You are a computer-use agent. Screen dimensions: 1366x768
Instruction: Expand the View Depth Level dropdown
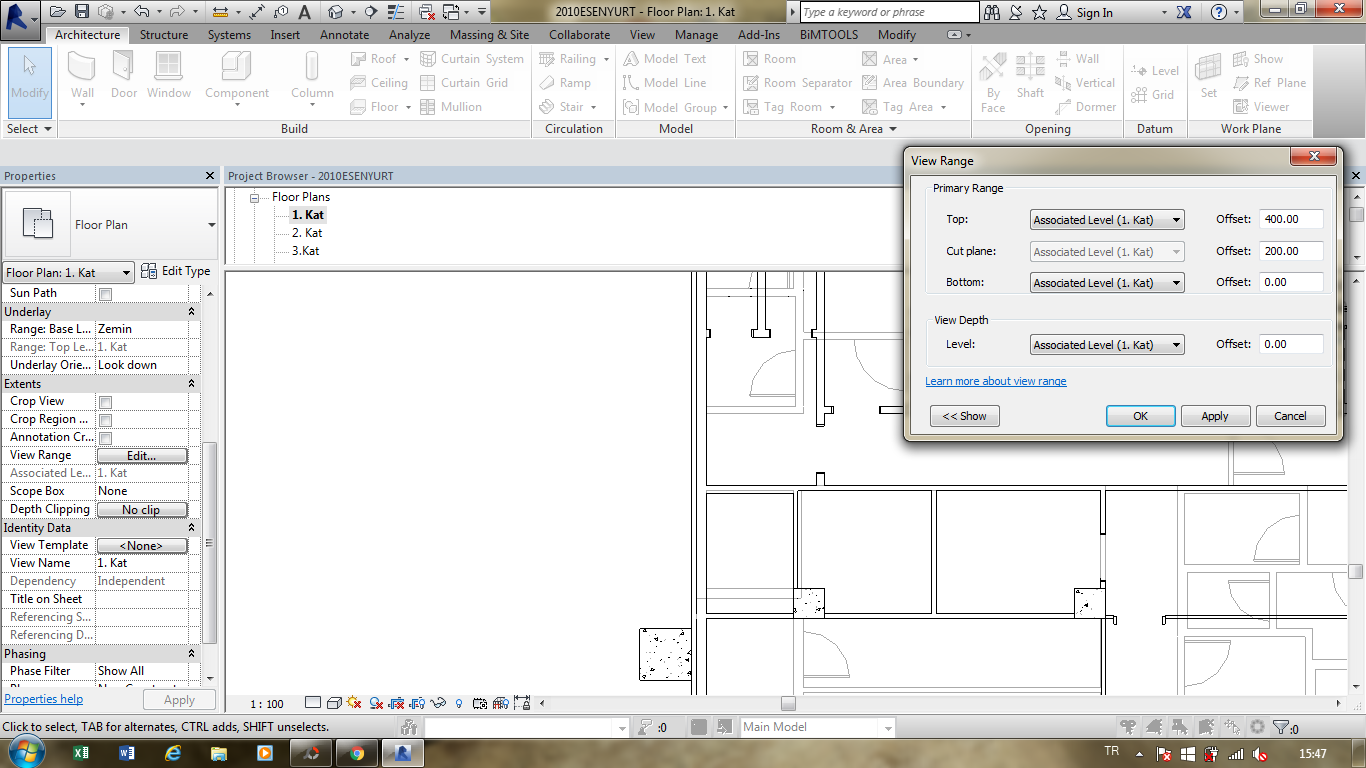point(1107,345)
